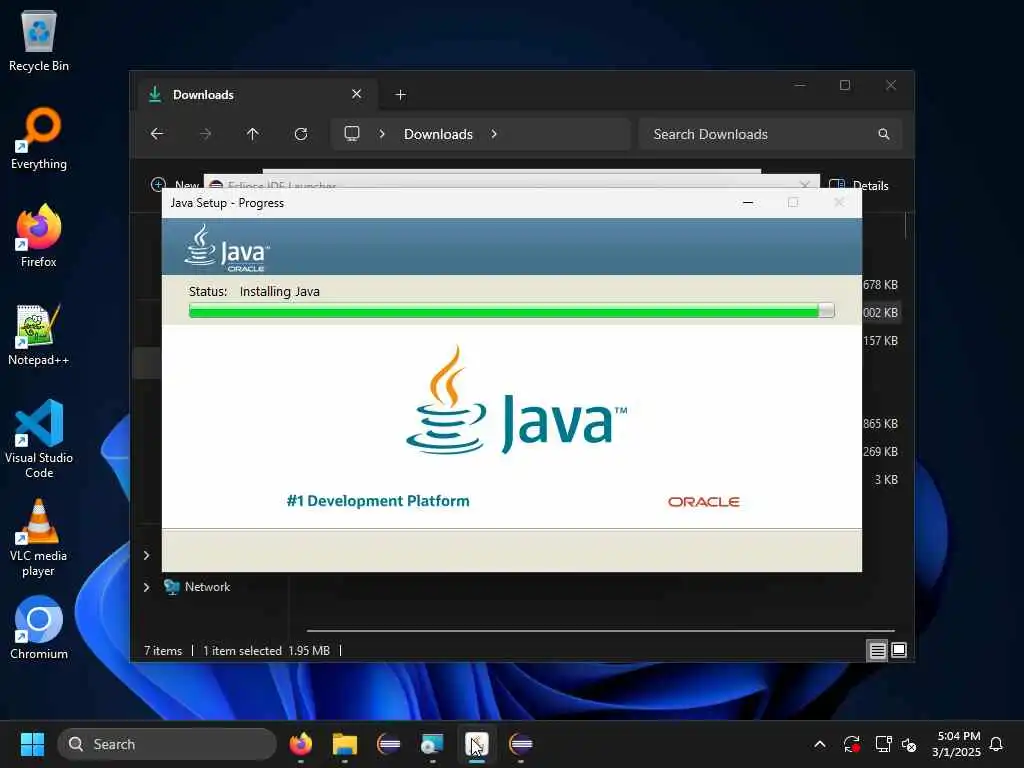The height and width of the screenshot is (768, 1024).
Task: Click Downloads in the address bar path
Action: coord(438,134)
